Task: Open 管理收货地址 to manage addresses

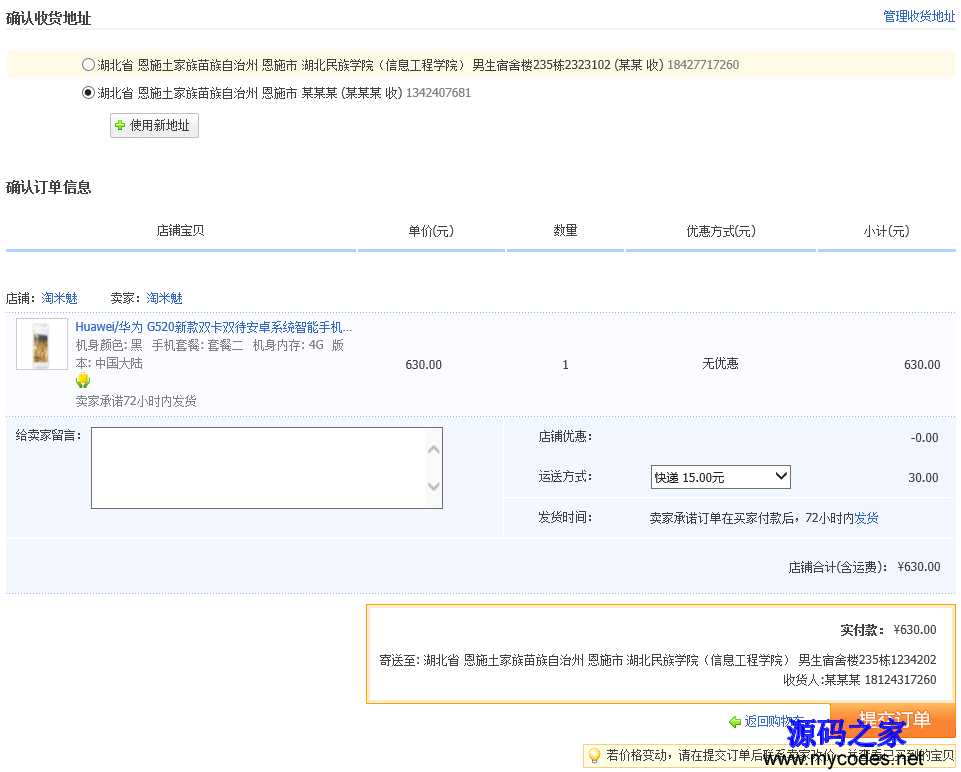Action: (x=918, y=16)
